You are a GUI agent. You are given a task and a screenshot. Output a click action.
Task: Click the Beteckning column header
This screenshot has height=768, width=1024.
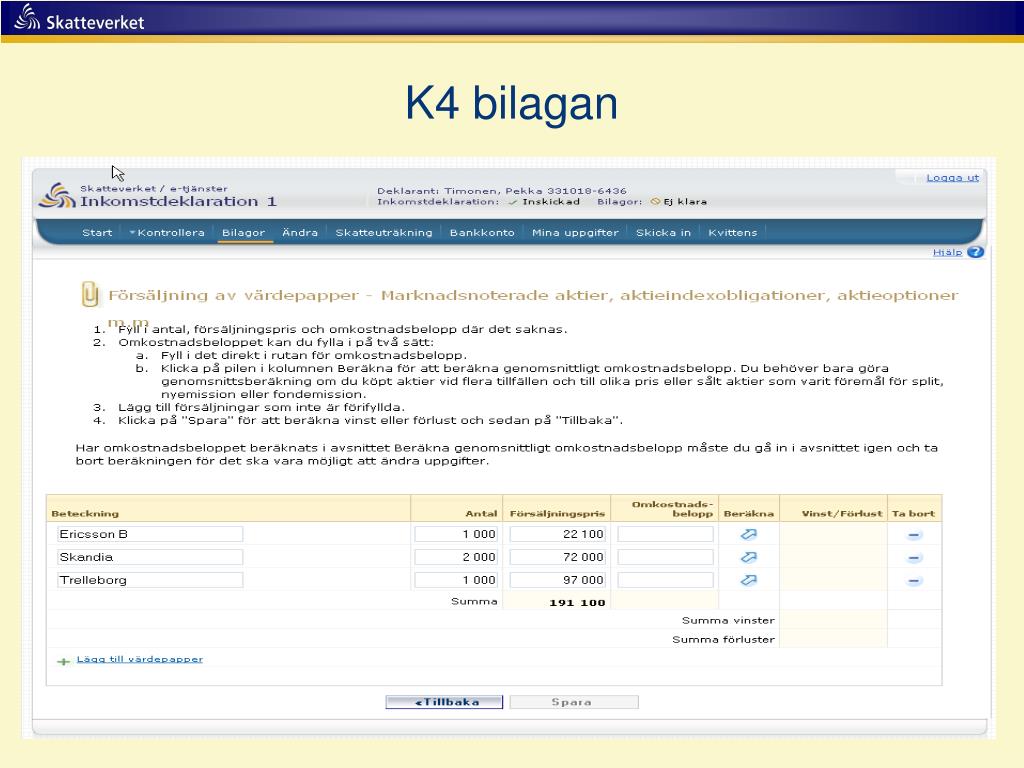(x=85, y=513)
